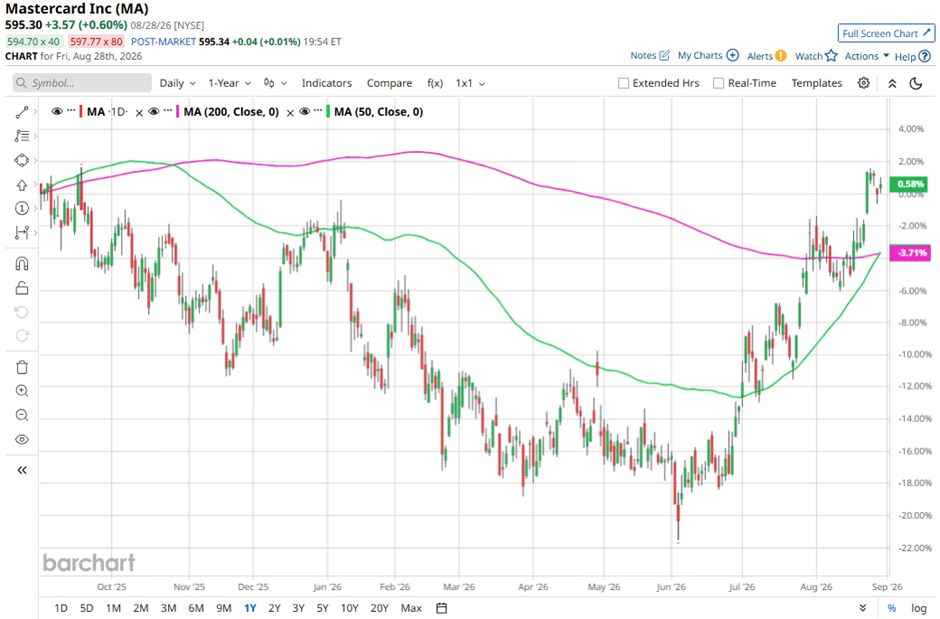Open chart settings gear icon

[863, 83]
